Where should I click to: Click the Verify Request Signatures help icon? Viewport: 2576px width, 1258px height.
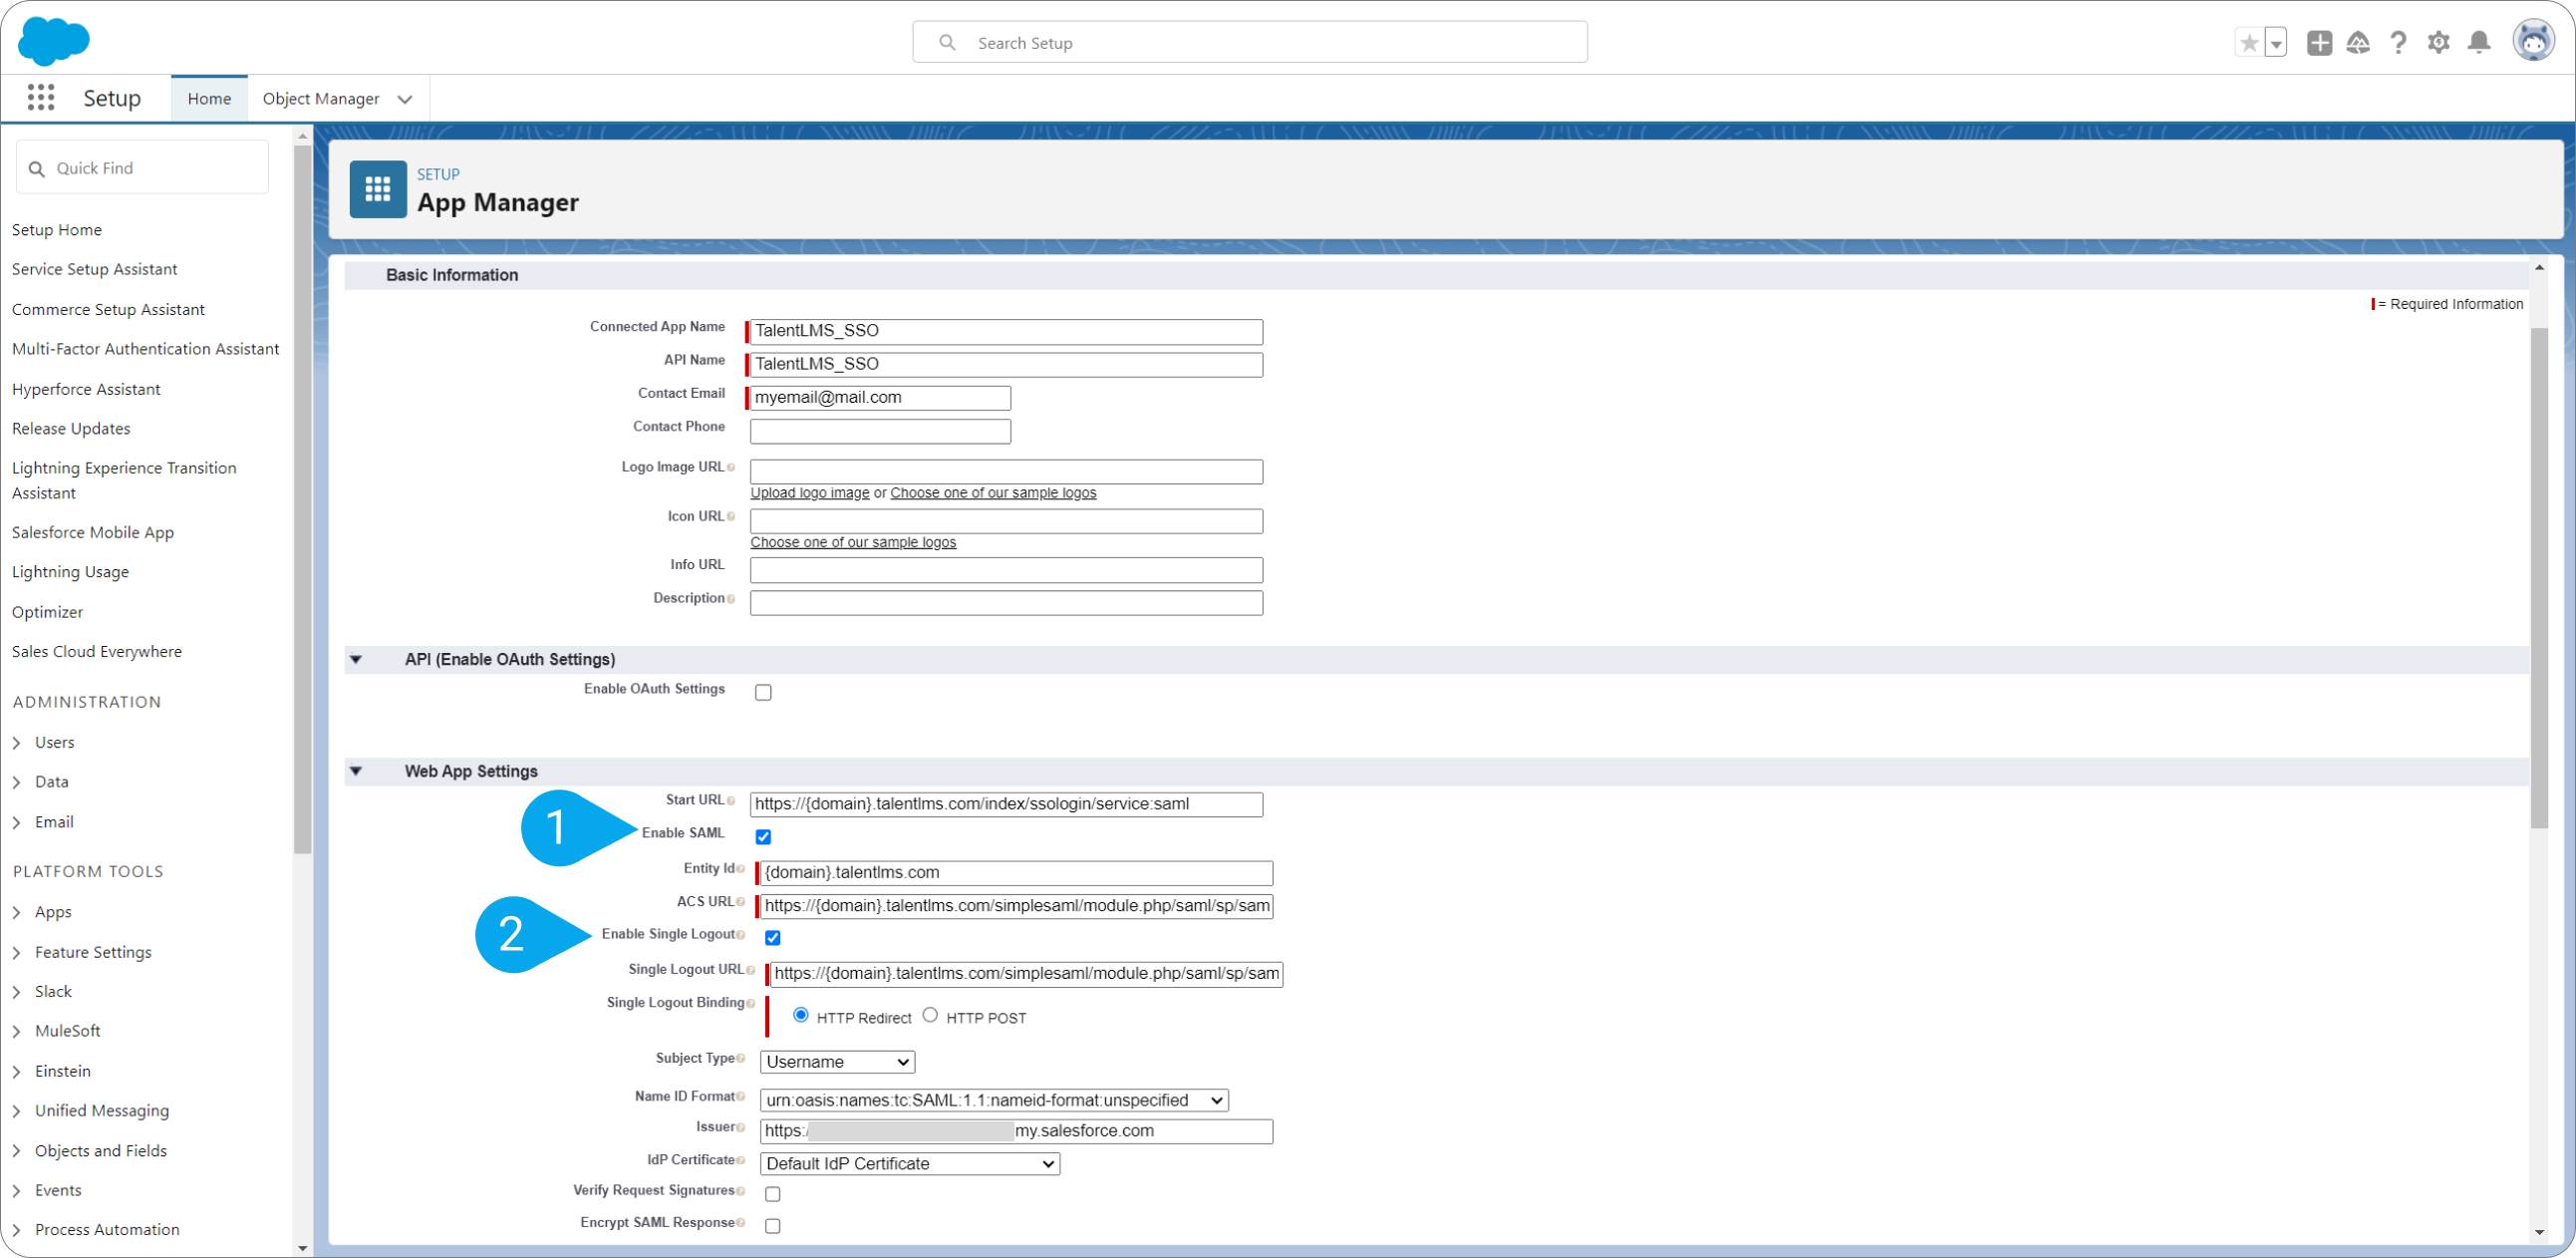pyautogui.click(x=741, y=1191)
